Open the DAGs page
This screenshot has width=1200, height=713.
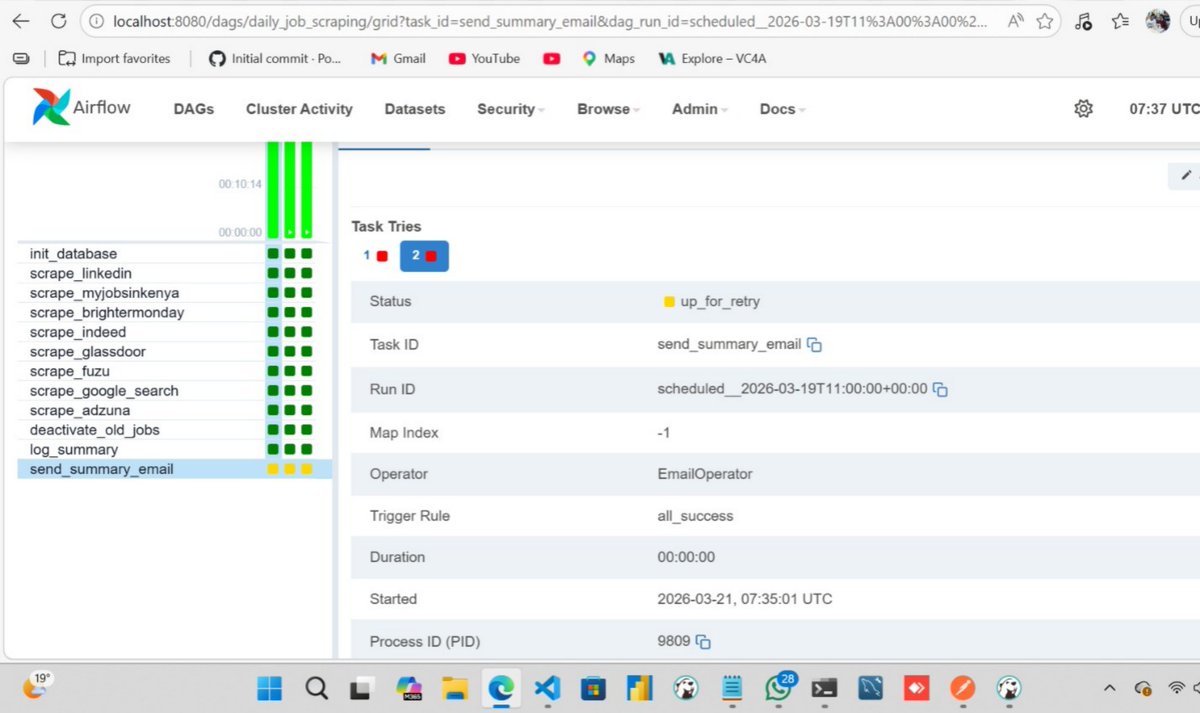194,109
